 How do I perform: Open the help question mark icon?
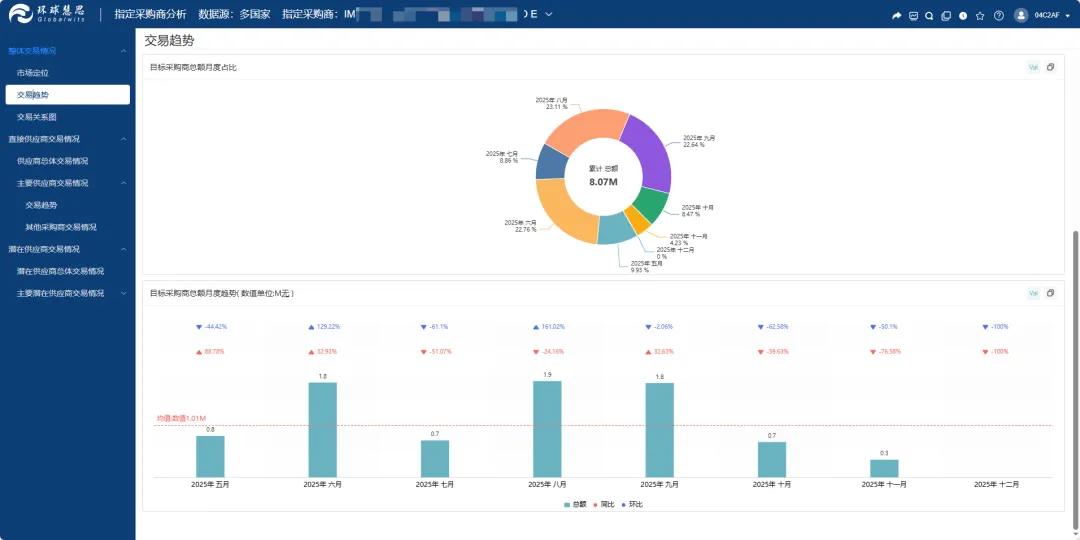tap(999, 16)
